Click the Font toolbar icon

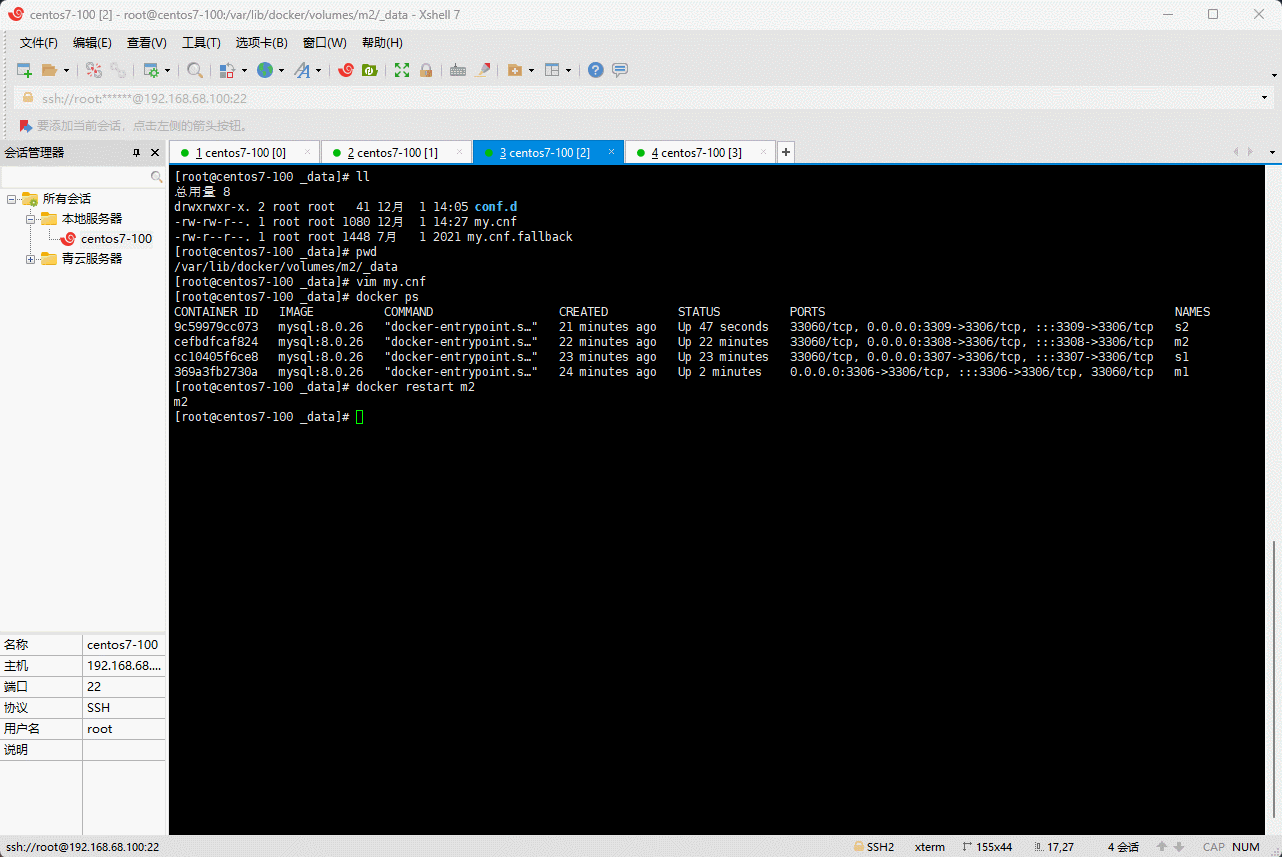302,70
